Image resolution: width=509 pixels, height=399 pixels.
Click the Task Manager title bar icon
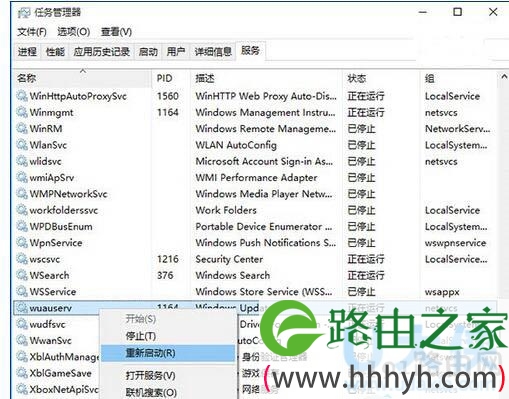pos(24,13)
